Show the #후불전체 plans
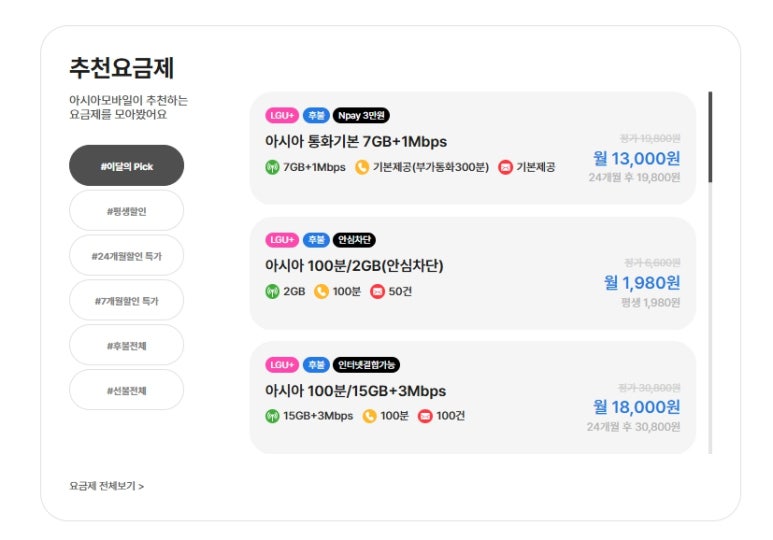 tap(126, 345)
